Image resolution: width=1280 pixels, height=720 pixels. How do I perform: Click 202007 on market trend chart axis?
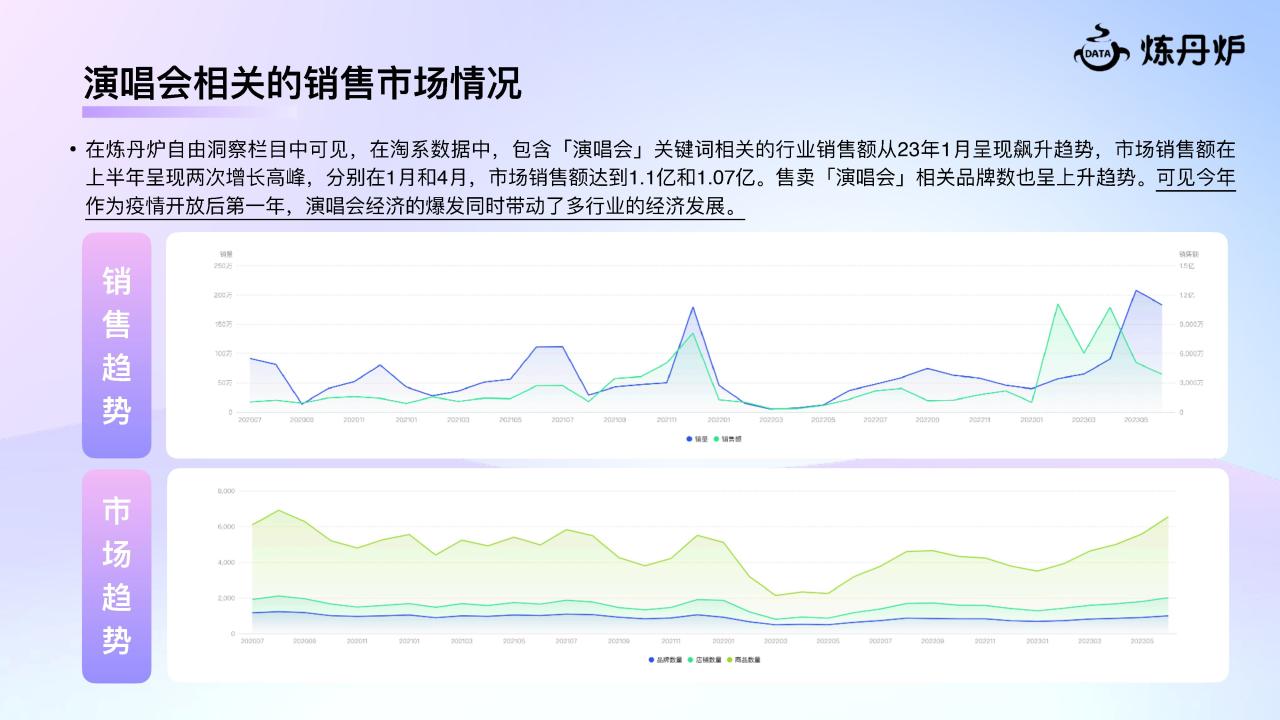click(x=252, y=640)
